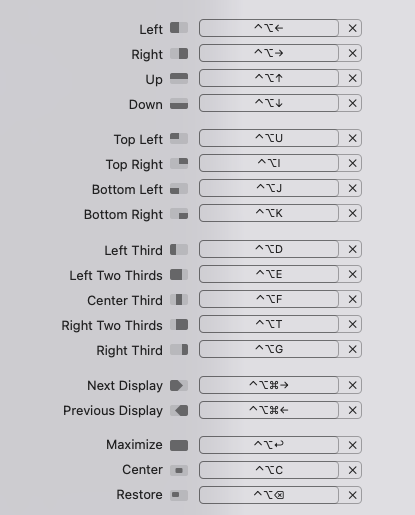This screenshot has height=515, width=415.
Task: Click the Right Two Thirds icon
Action: [x=179, y=324]
